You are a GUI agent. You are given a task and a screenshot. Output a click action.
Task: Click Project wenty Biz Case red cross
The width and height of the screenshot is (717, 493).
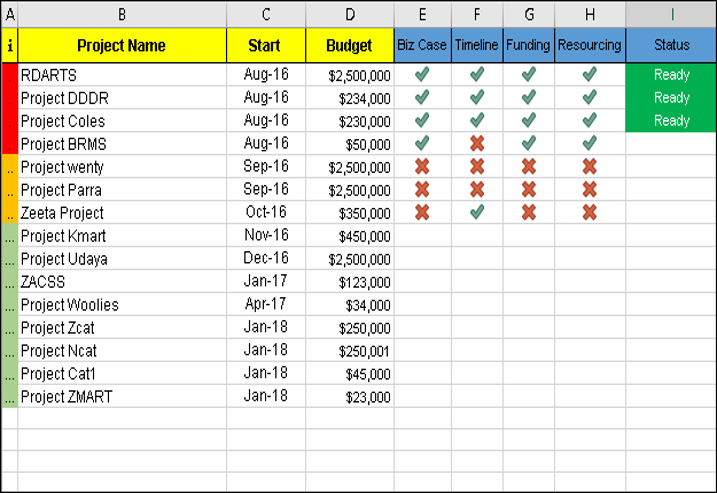coord(422,166)
